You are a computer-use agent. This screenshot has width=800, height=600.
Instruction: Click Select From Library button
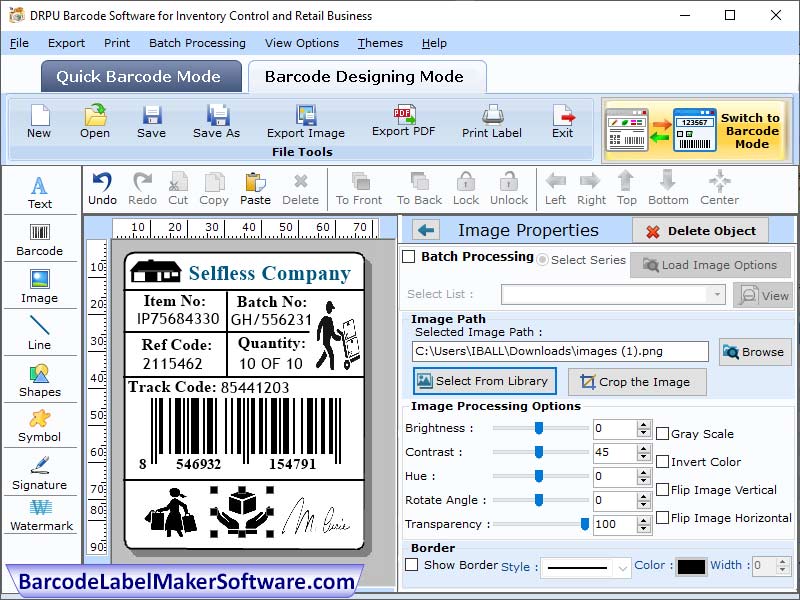pos(484,381)
